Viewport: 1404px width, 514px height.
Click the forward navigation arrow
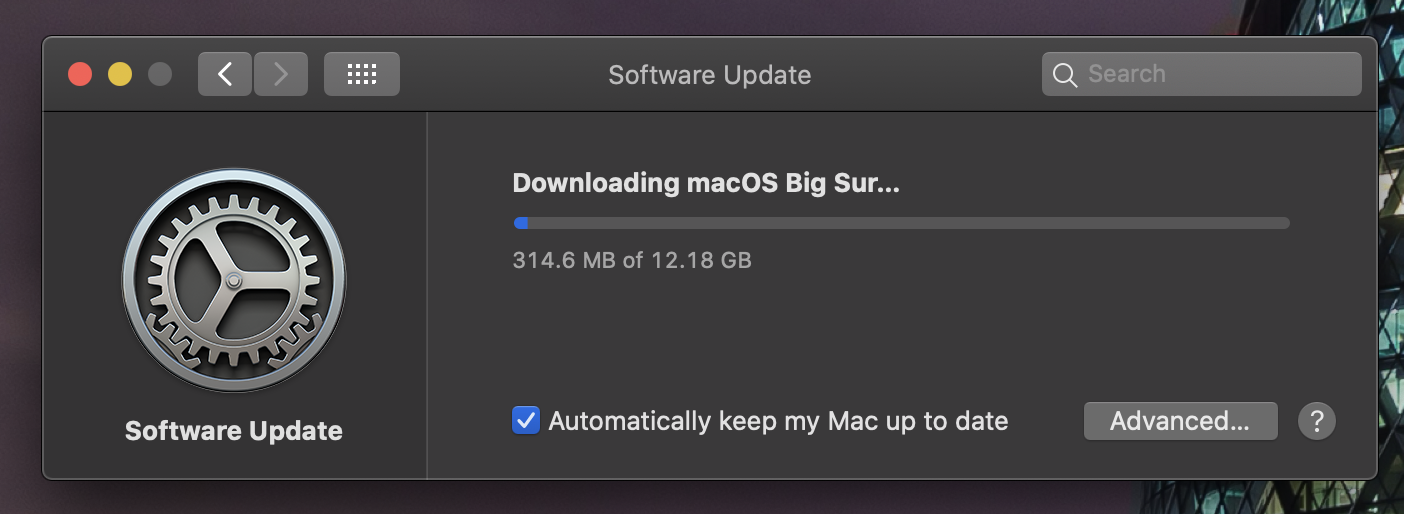click(x=281, y=74)
